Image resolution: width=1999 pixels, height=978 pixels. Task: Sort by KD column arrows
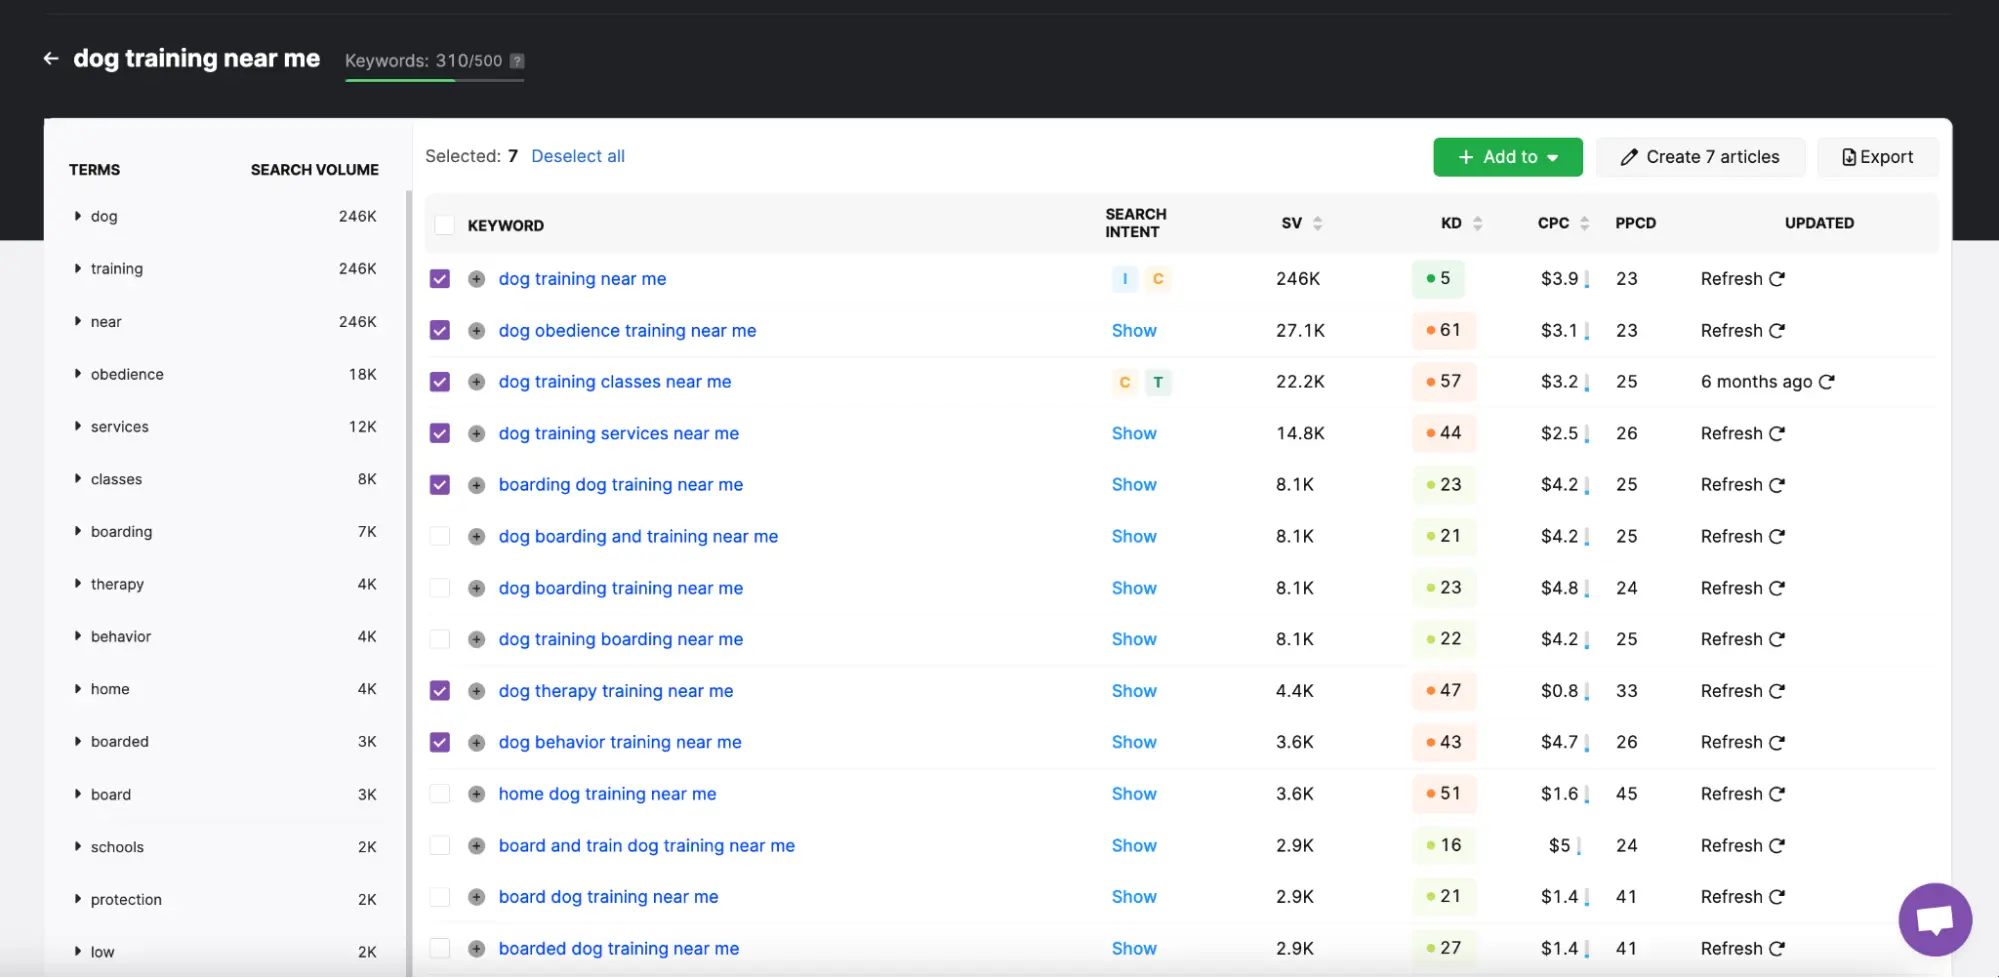[x=1477, y=224]
